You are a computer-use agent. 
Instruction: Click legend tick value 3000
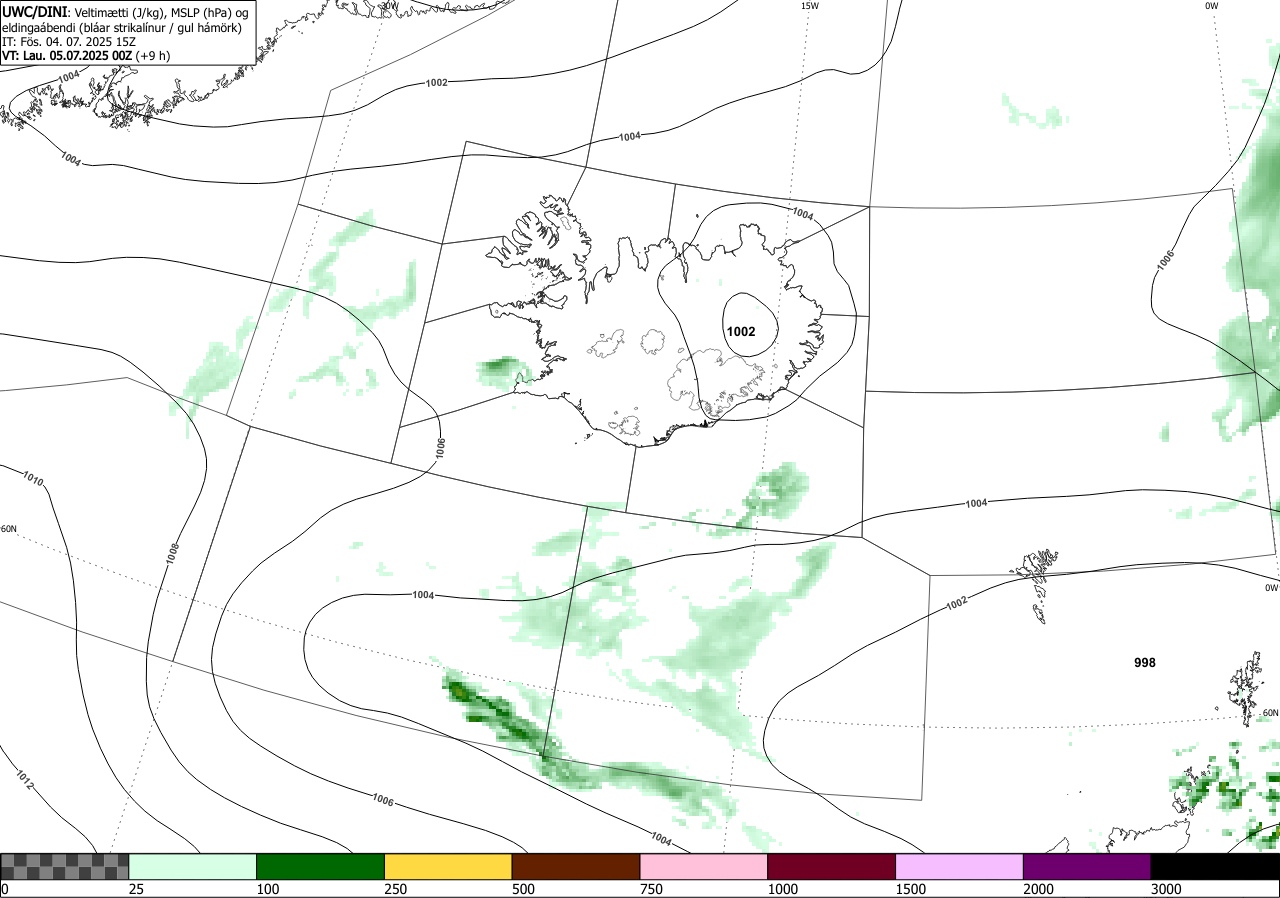click(x=1165, y=889)
